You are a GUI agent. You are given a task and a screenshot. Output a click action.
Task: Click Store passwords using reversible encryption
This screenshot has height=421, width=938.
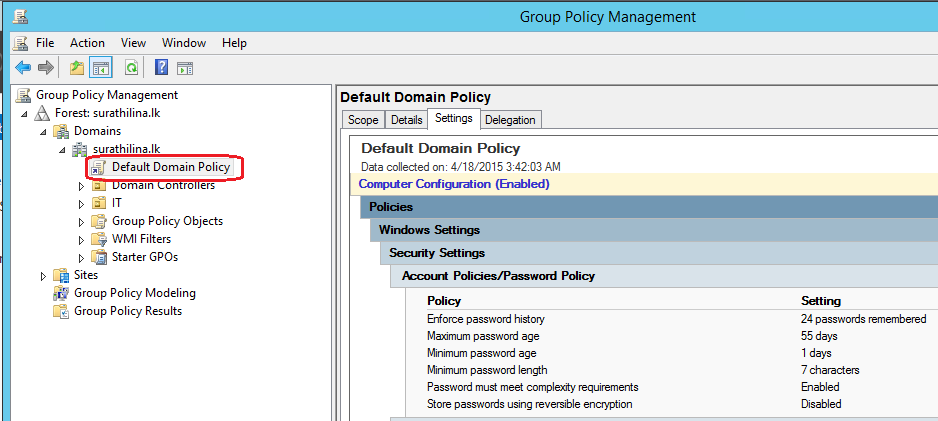(529, 404)
